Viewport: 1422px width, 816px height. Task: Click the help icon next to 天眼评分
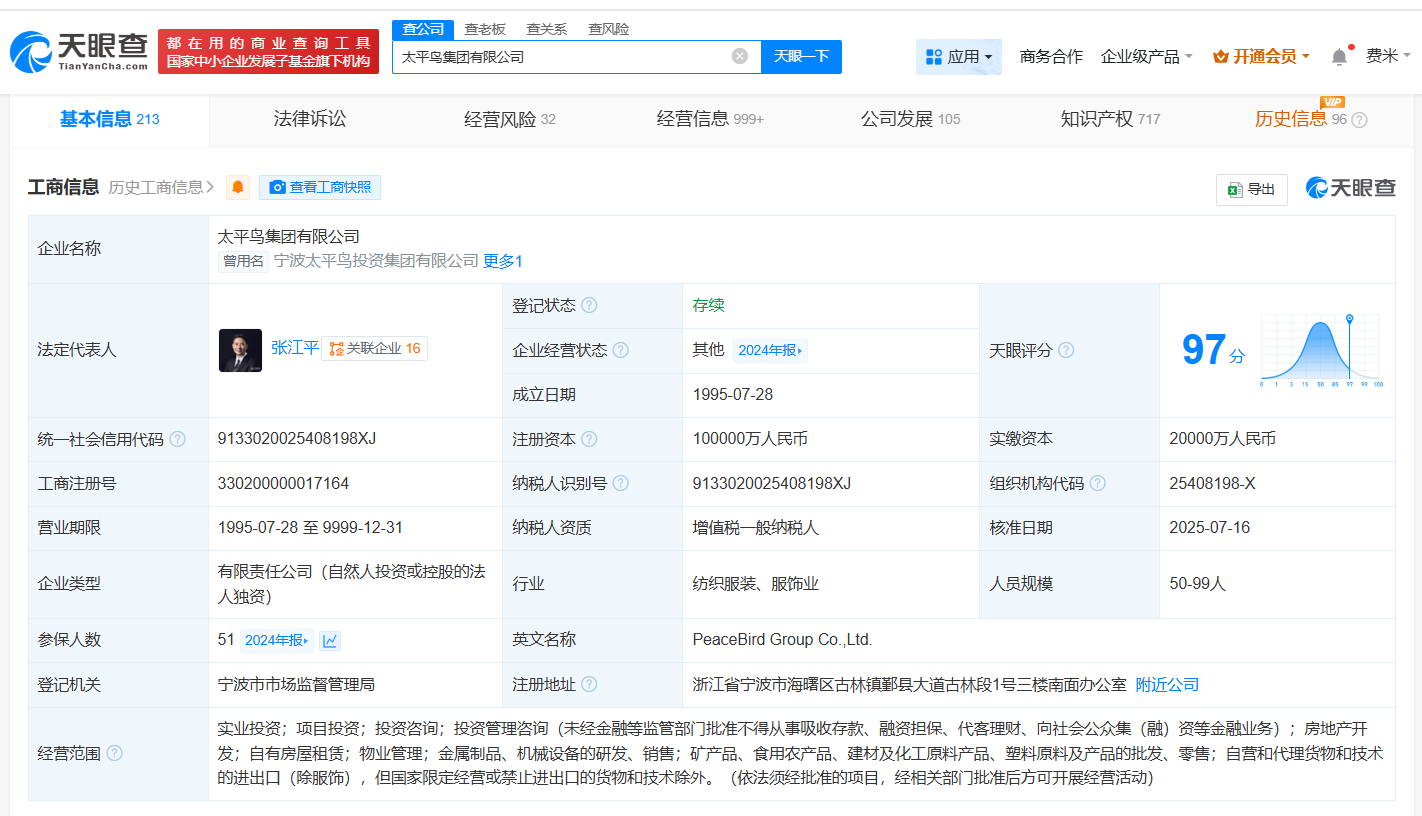[1066, 350]
